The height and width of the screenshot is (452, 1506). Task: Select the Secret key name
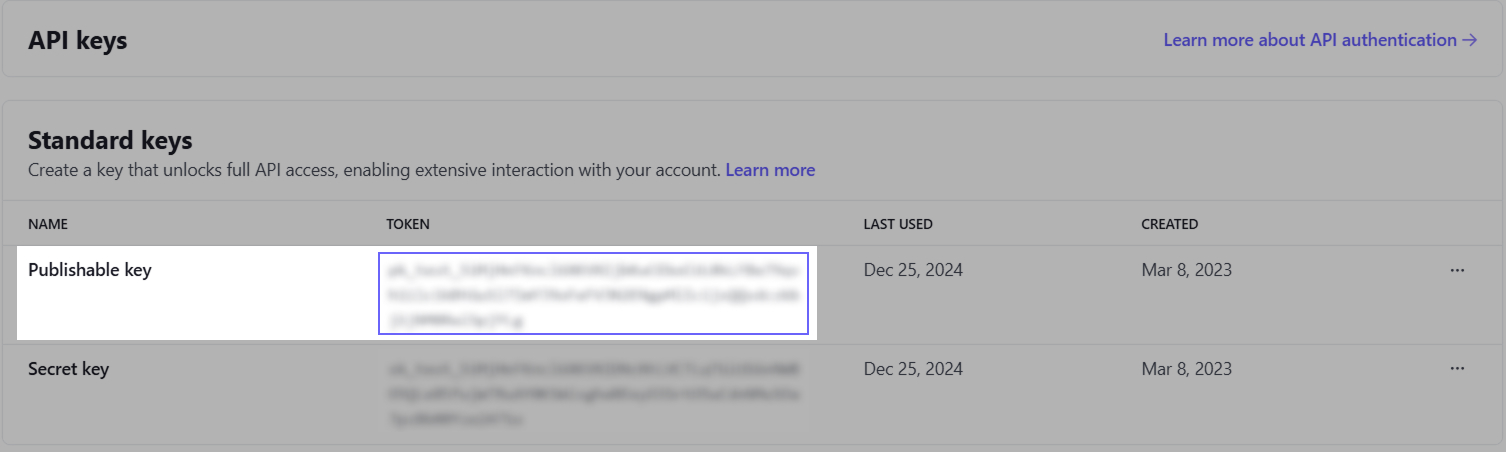tap(68, 369)
